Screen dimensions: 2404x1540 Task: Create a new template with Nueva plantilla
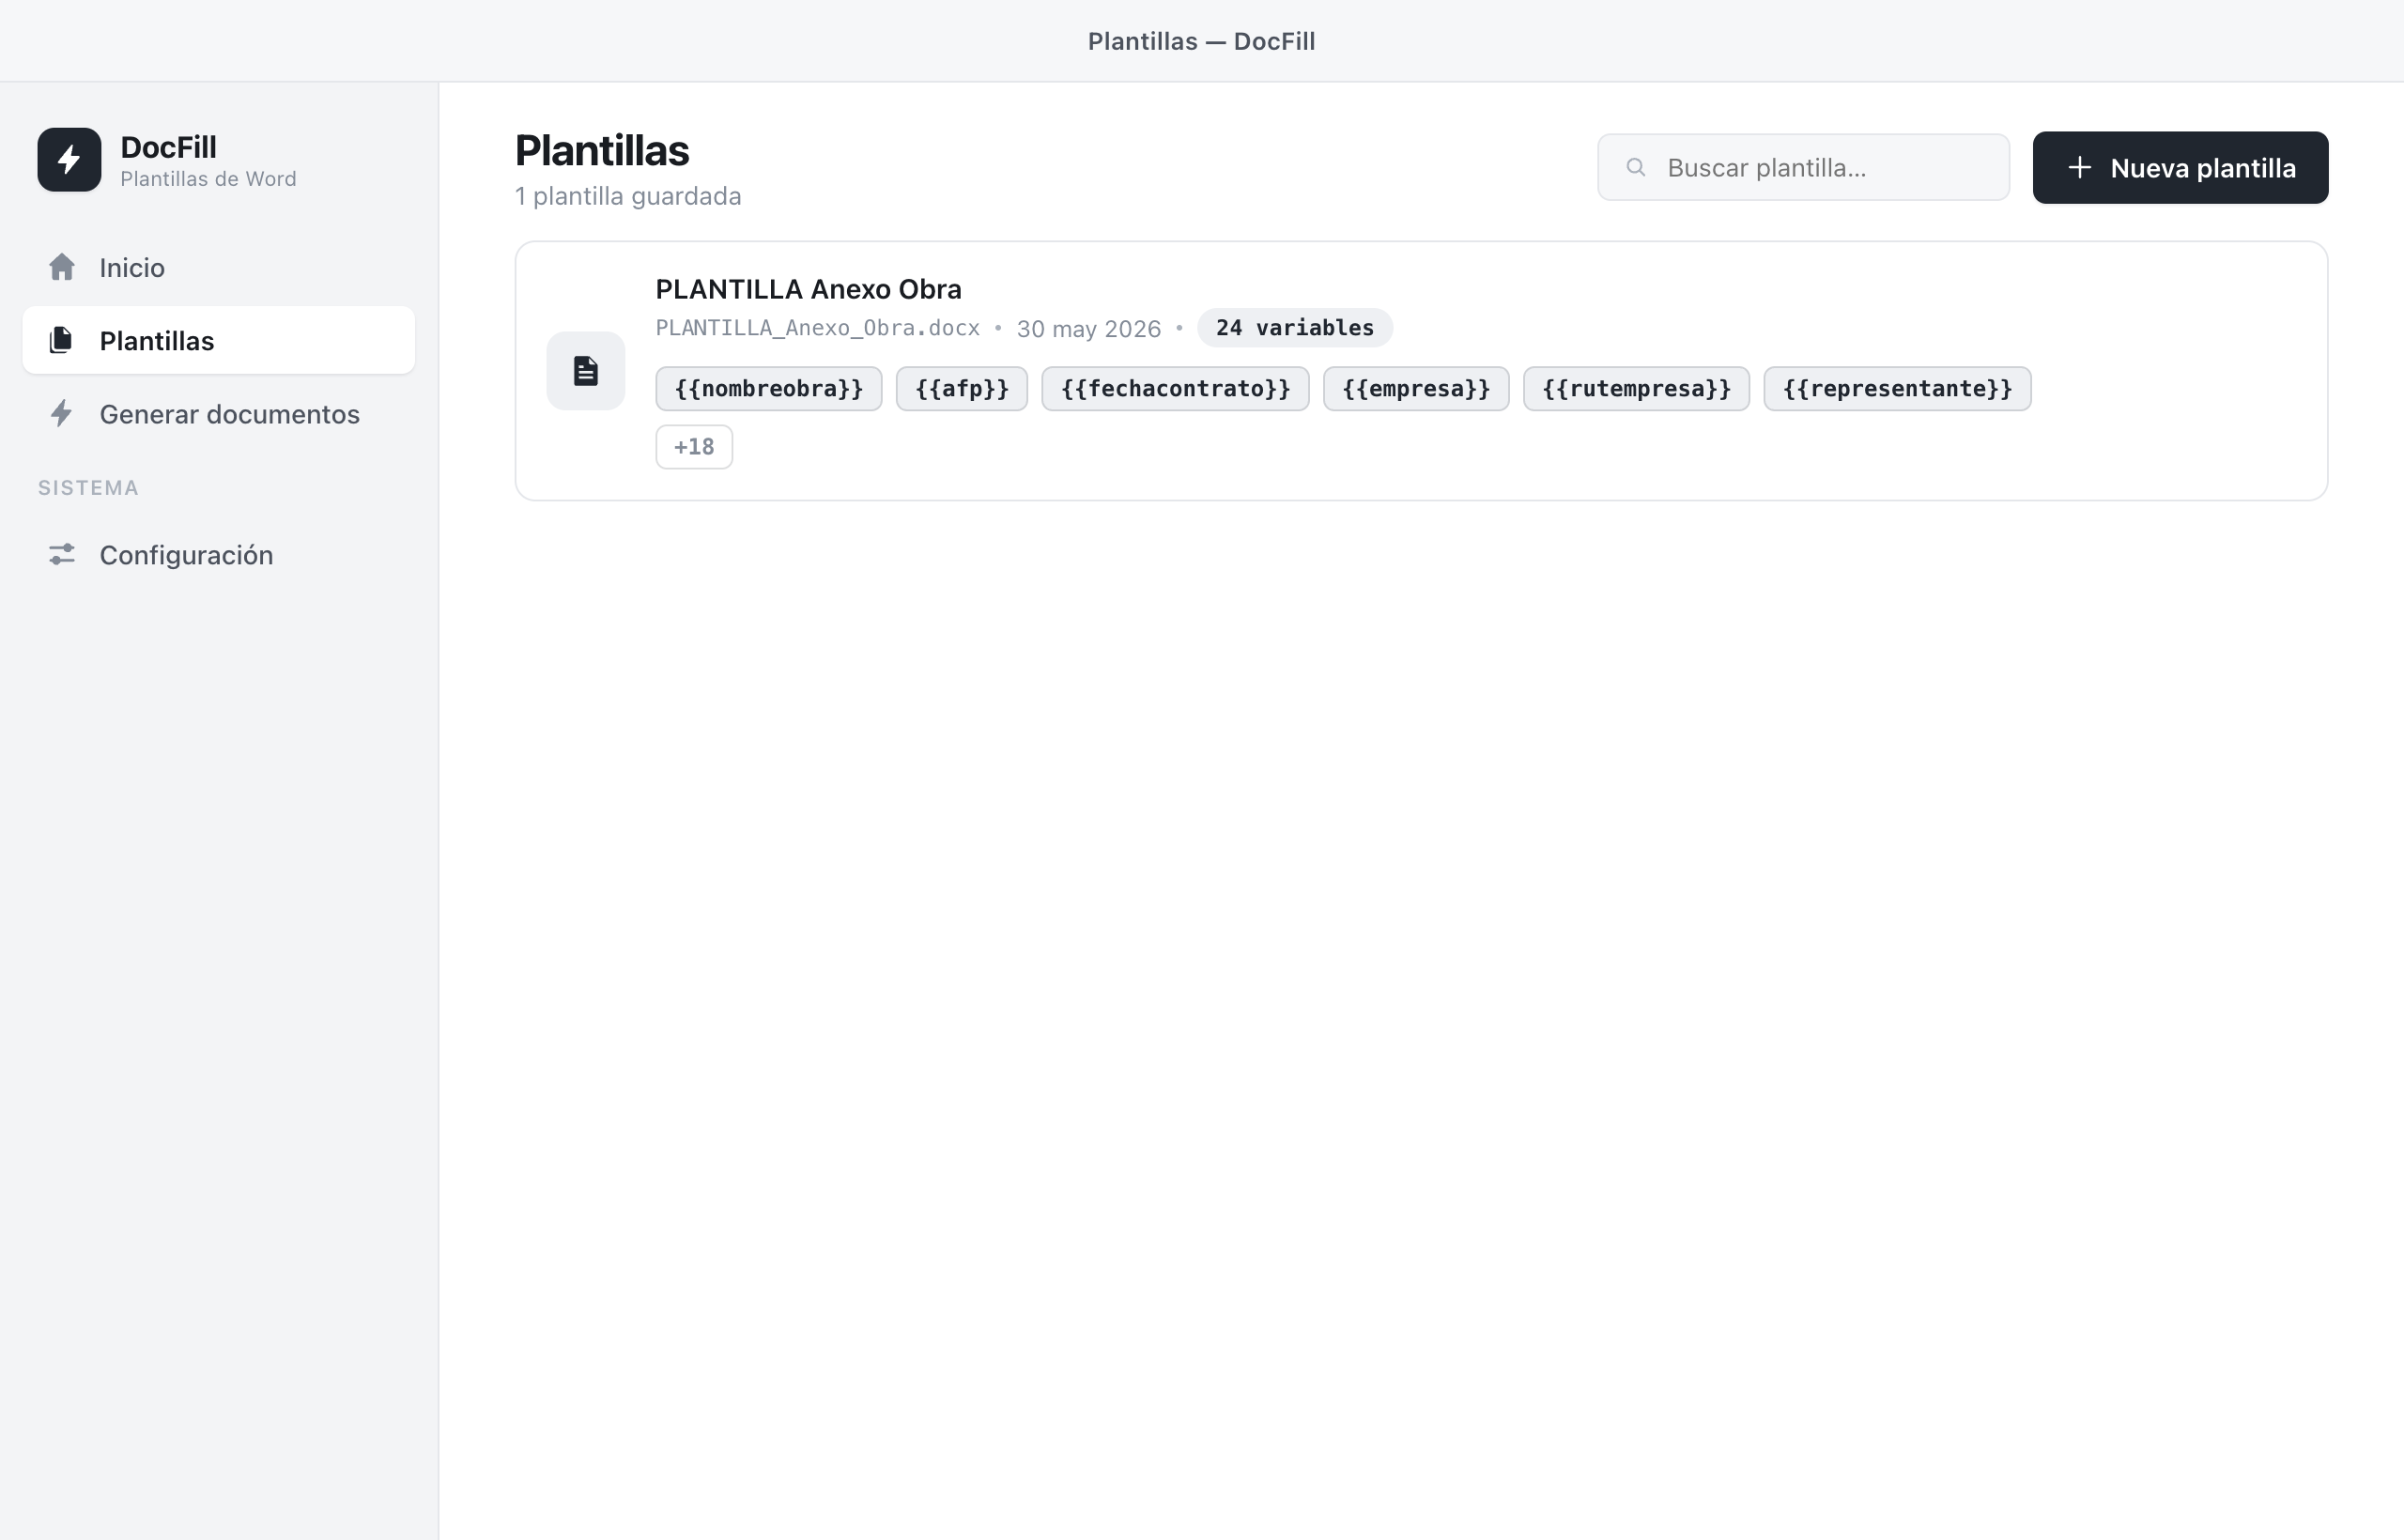click(x=2180, y=167)
